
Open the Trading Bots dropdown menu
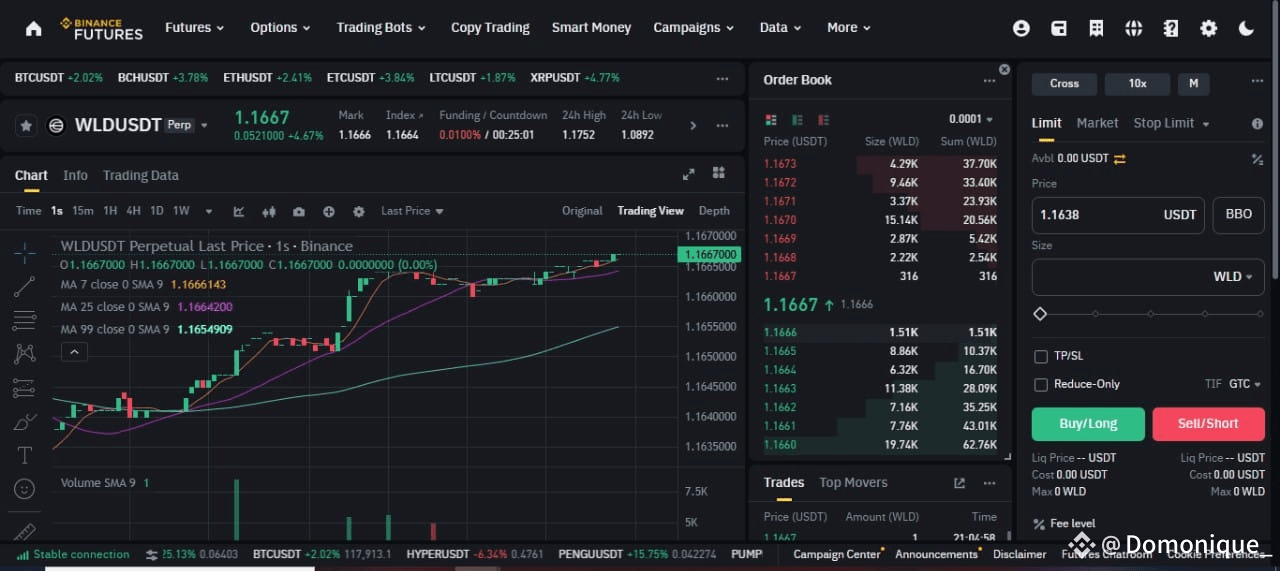(382, 28)
